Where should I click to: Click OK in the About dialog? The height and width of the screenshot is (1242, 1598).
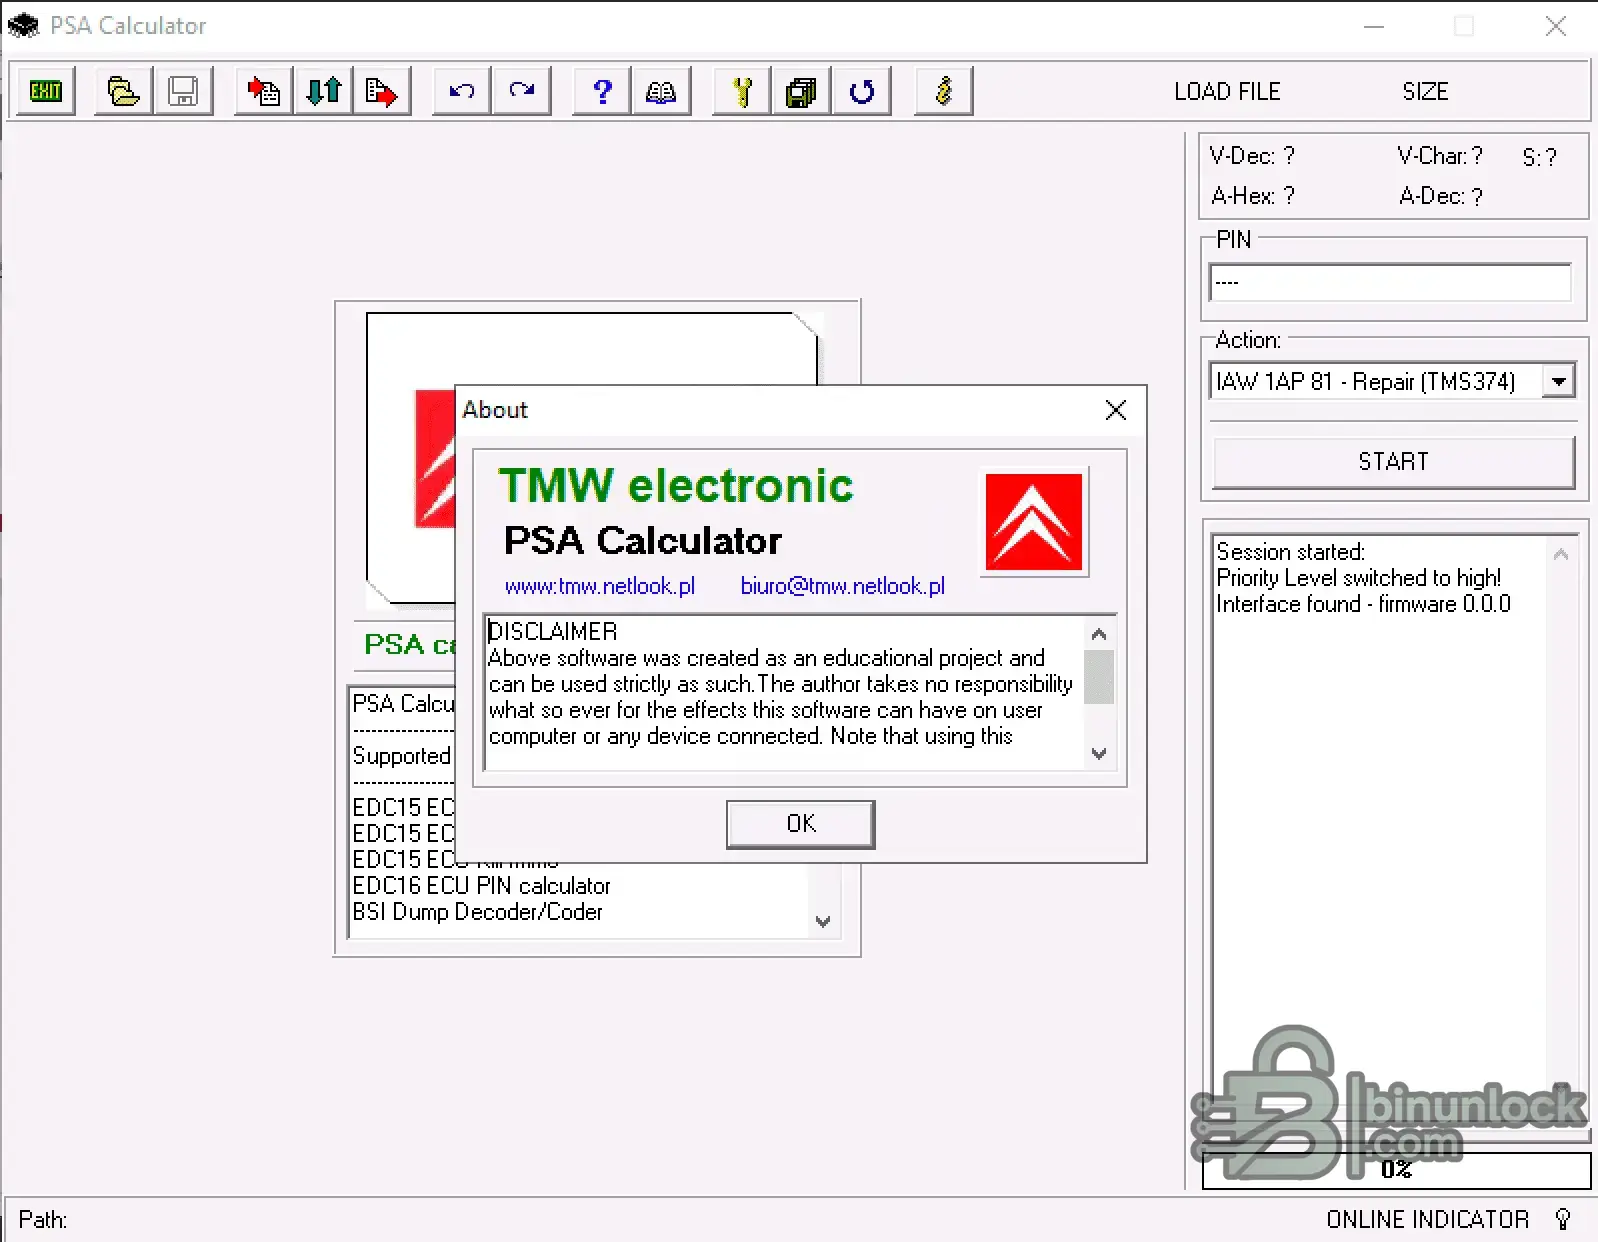(801, 824)
